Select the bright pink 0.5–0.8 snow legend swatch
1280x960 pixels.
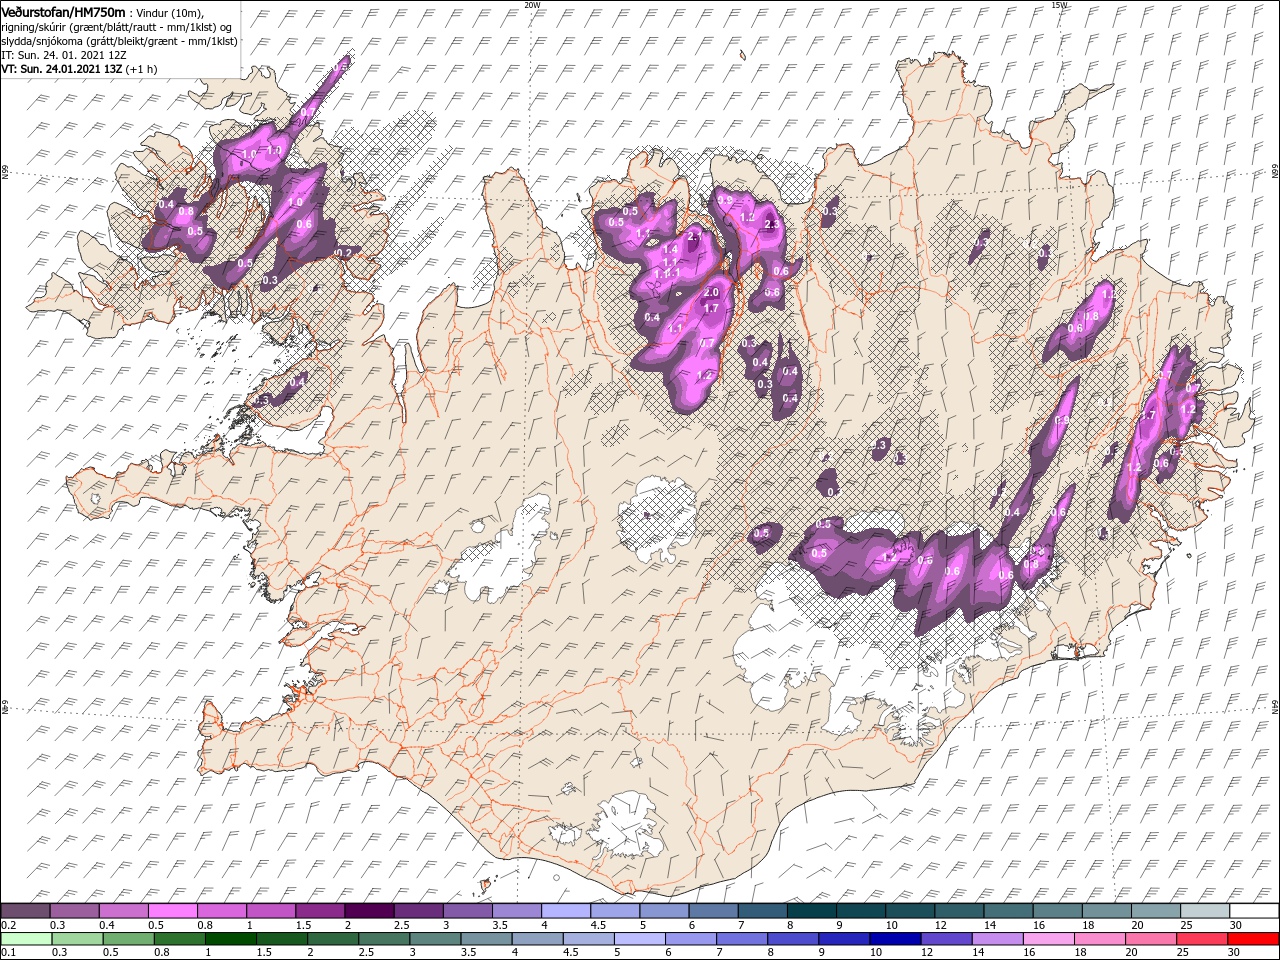tap(172, 911)
